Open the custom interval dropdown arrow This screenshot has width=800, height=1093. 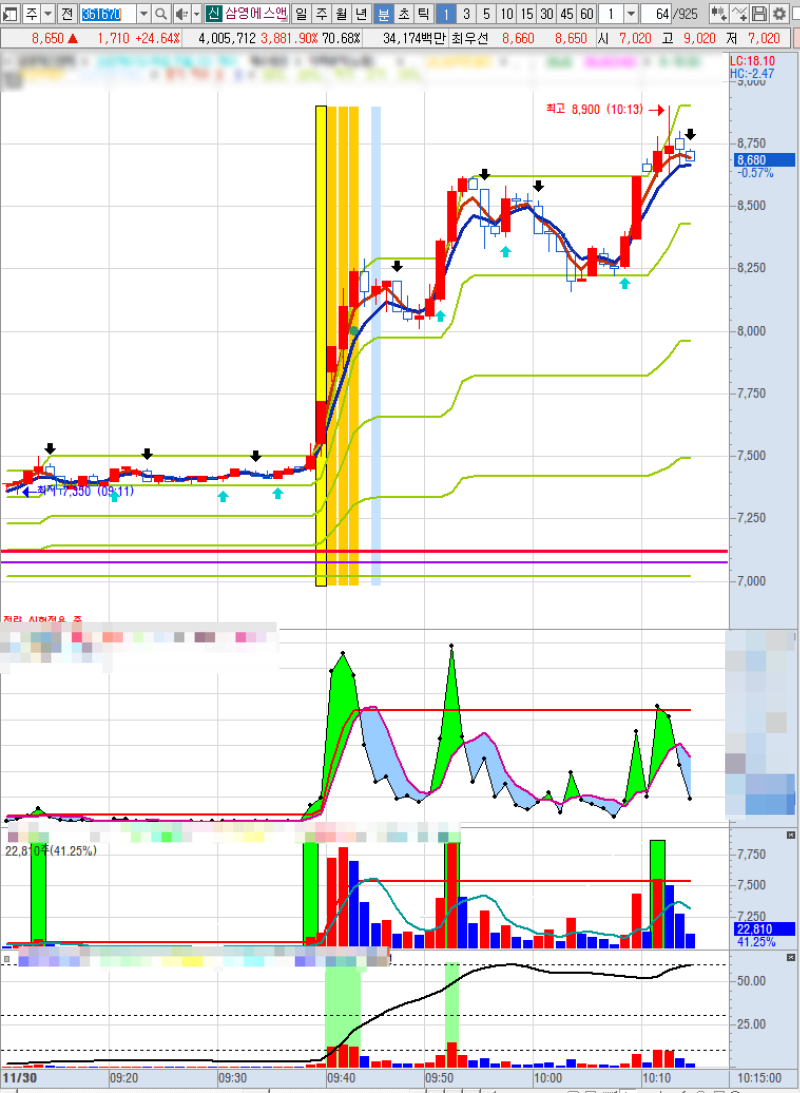click(x=631, y=13)
